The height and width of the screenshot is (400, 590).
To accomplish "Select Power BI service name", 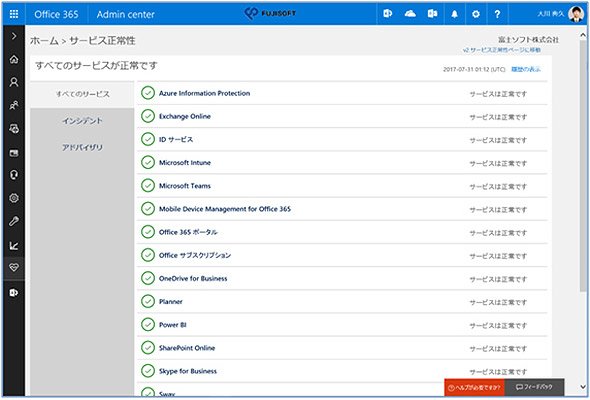I will pos(173,325).
